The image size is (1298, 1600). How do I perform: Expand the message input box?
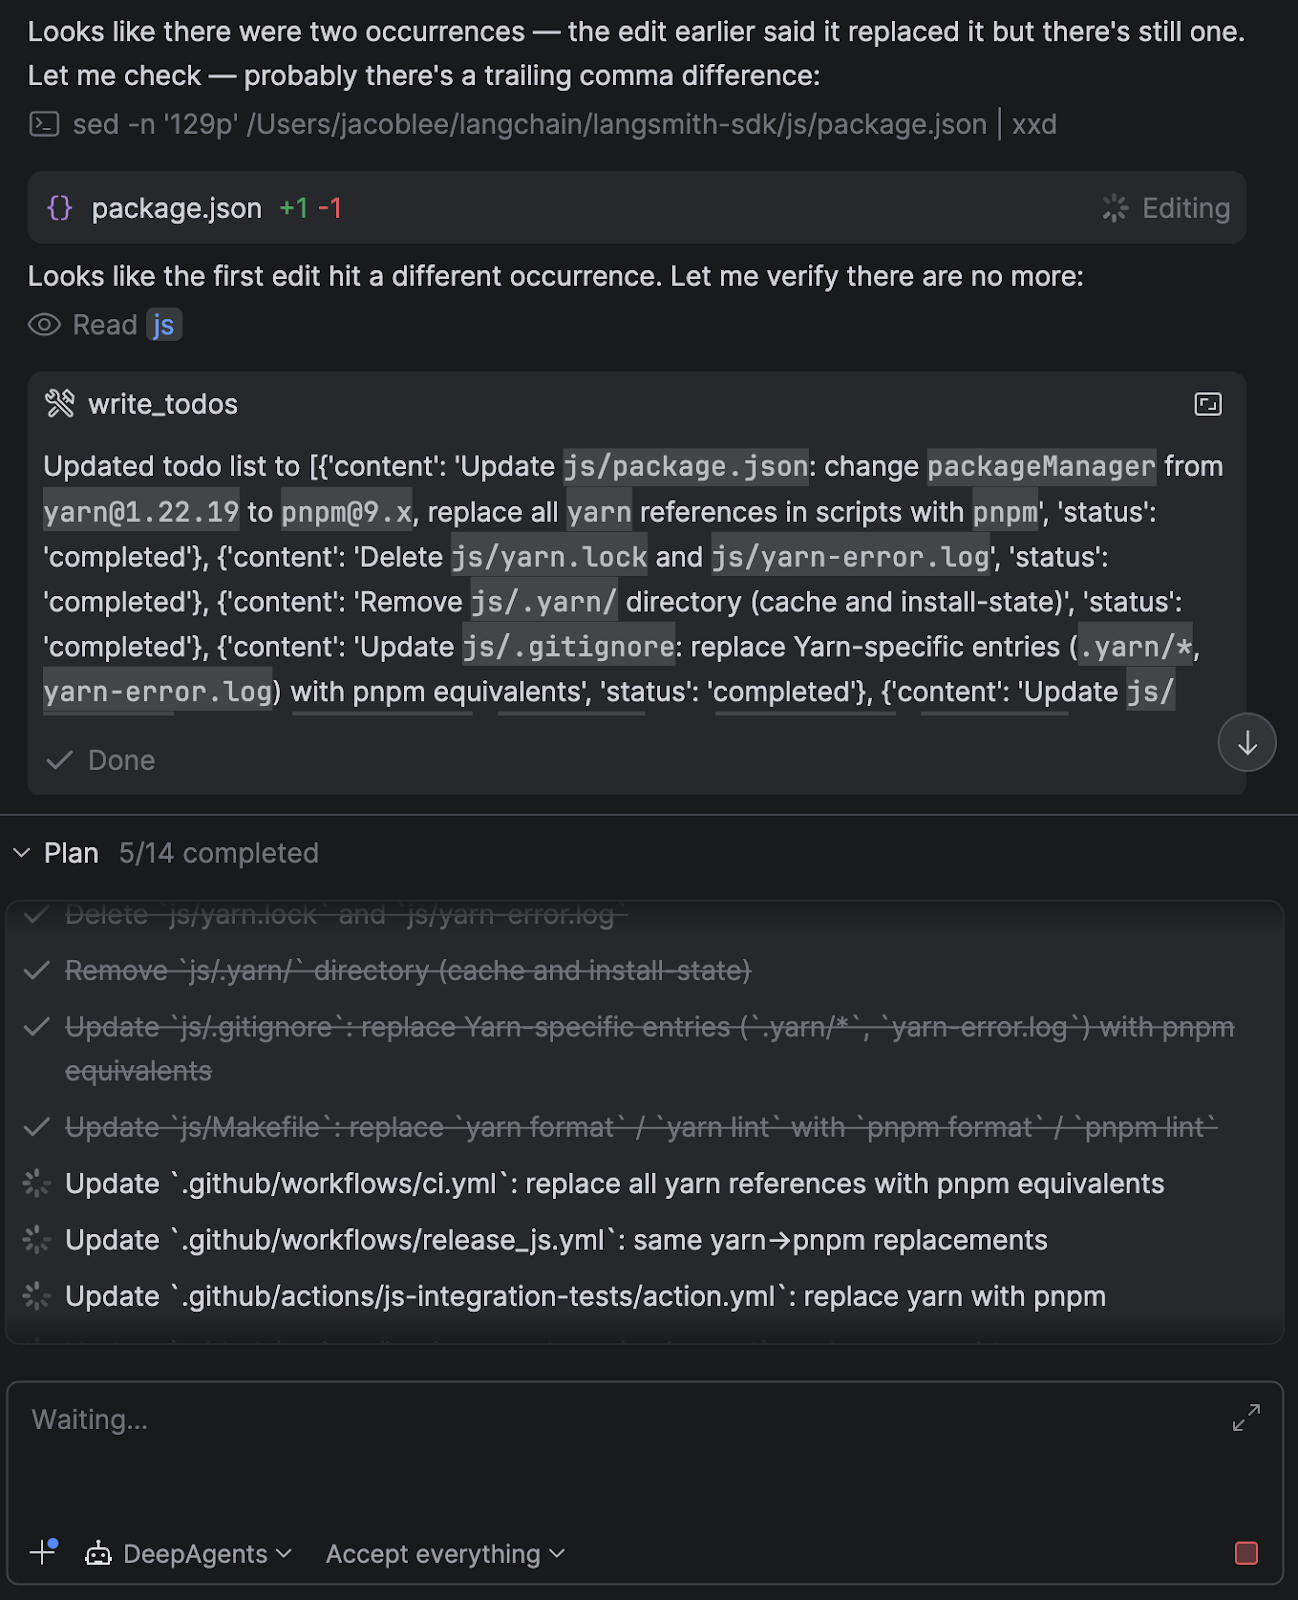coord(1246,1417)
